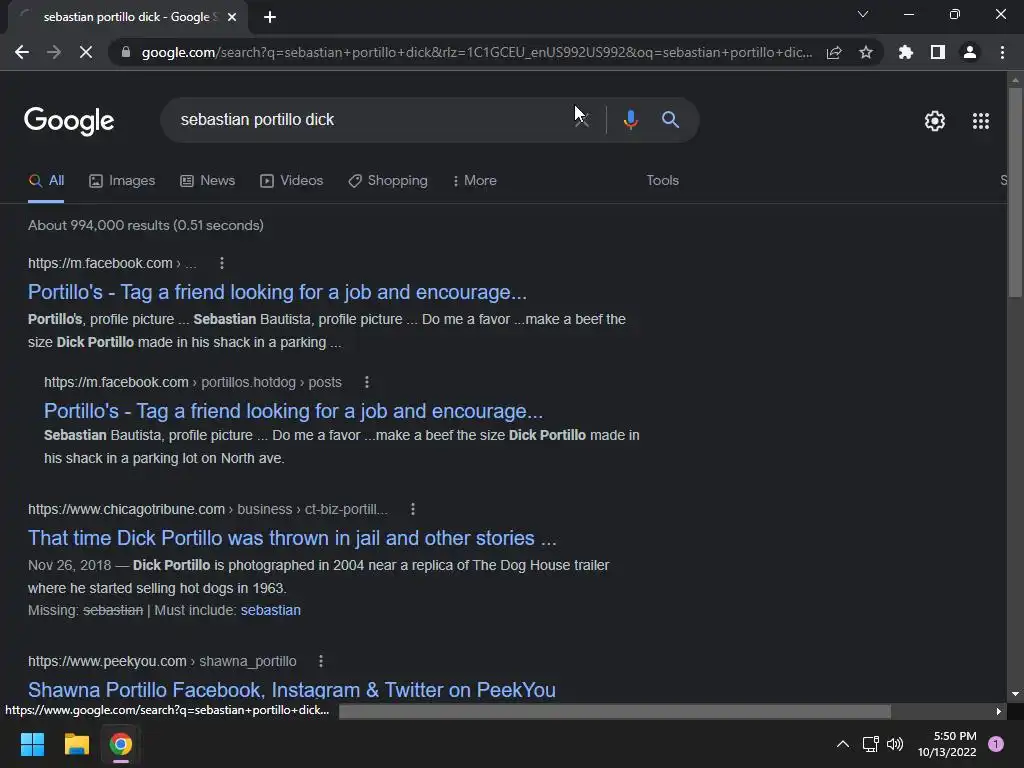Viewport: 1024px width, 768px height.
Task: Switch to Images results tab
Action: [122, 181]
